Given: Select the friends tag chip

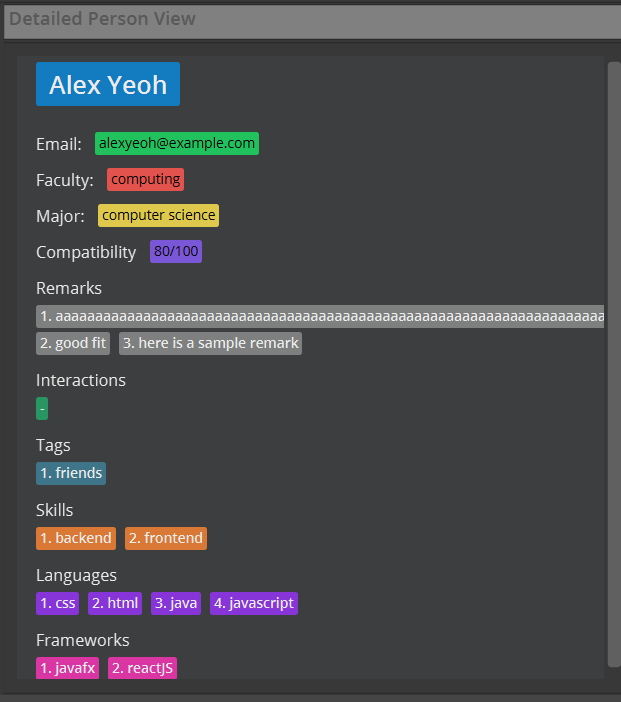Looking at the screenshot, I should click(x=71, y=473).
